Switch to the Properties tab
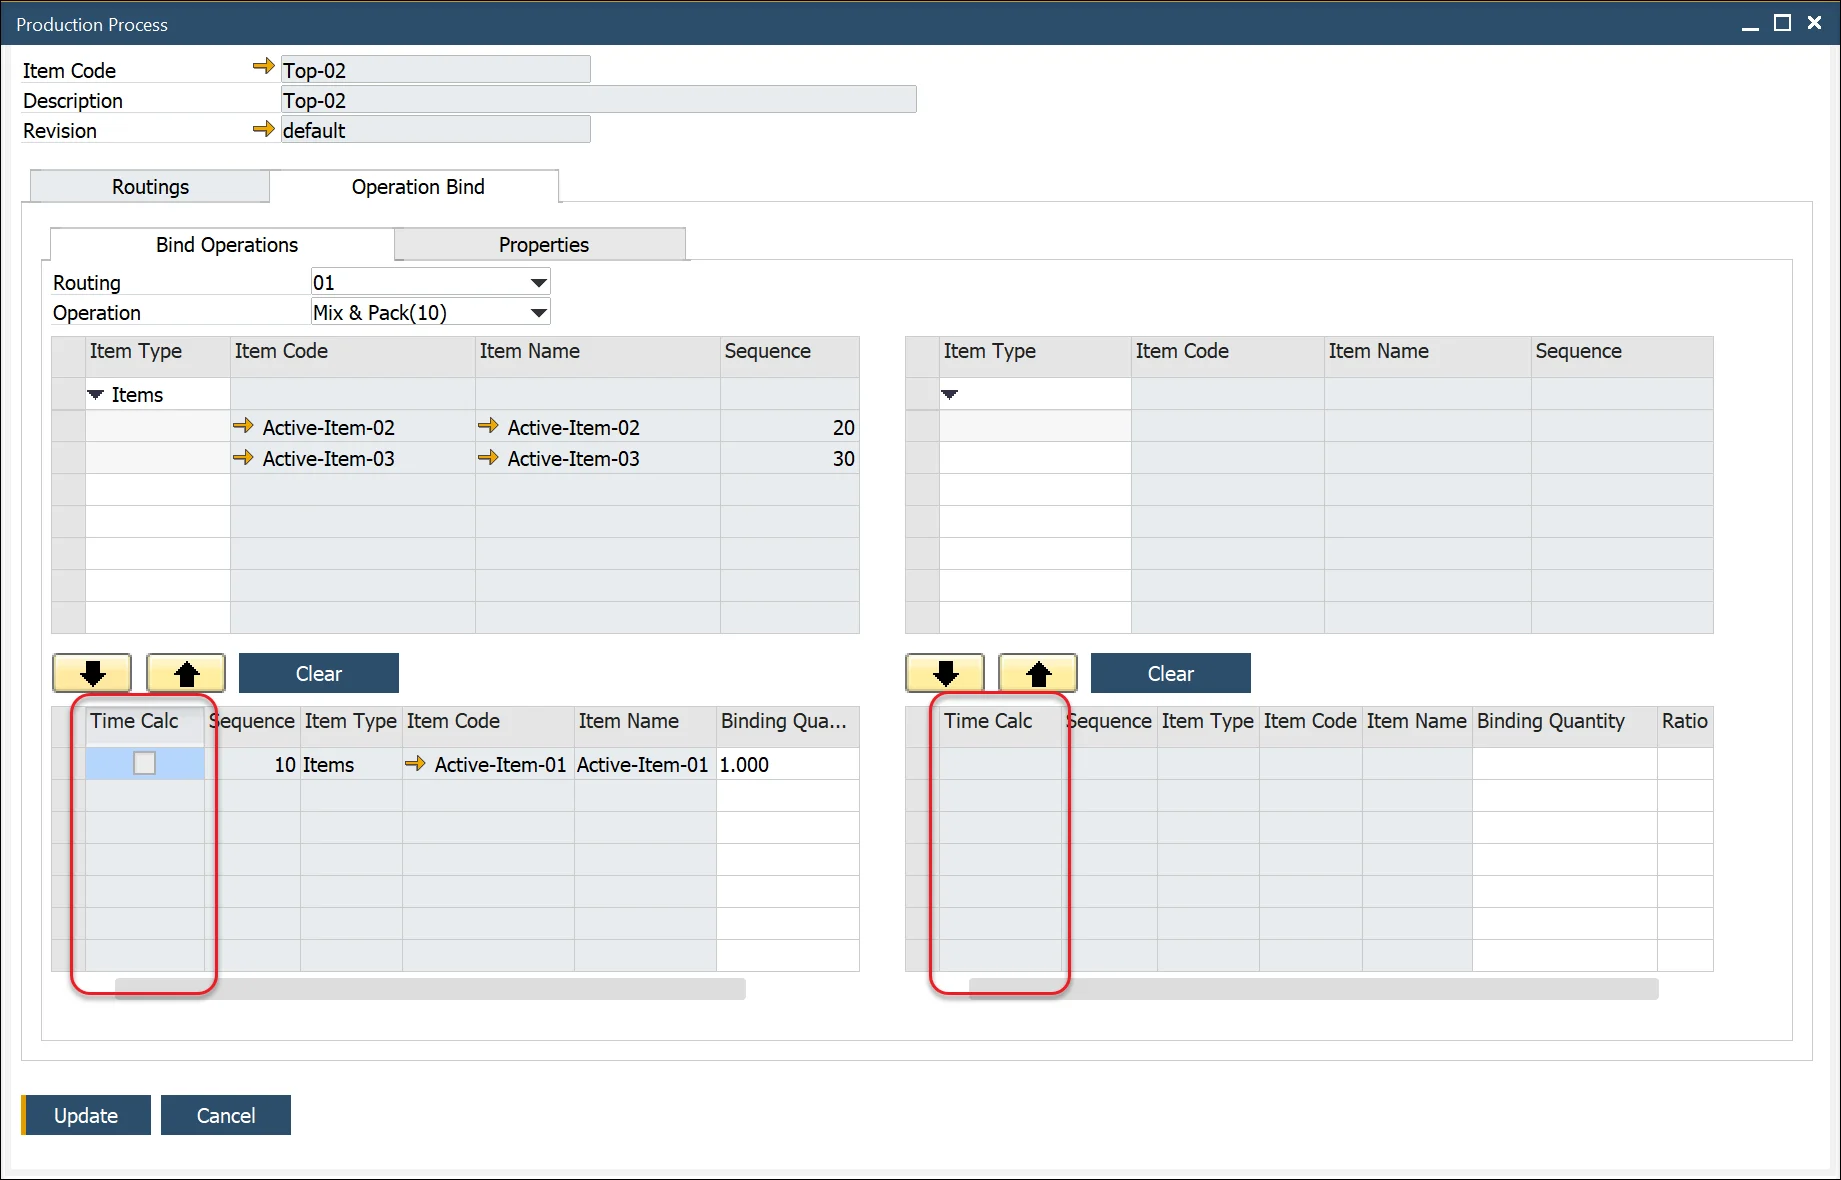This screenshot has height=1180, width=1841. pos(542,244)
